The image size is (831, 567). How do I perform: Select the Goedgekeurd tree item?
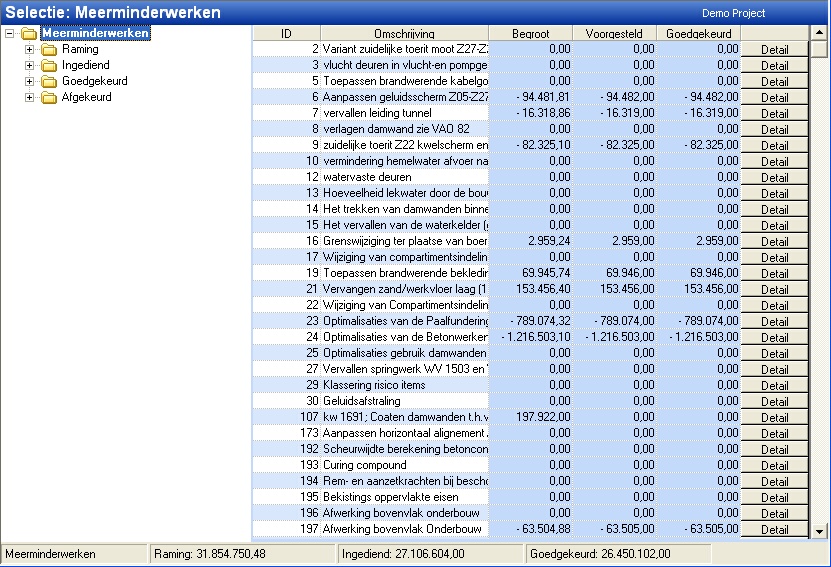pos(94,81)
